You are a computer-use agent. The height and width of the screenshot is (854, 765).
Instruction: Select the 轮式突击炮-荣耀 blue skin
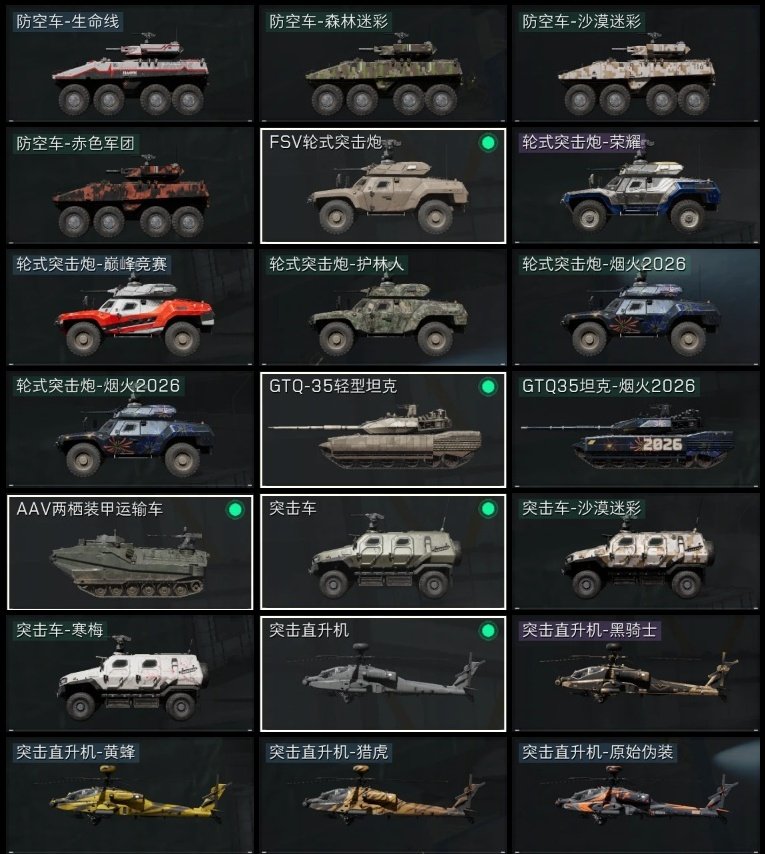click(x=636, y=185)
